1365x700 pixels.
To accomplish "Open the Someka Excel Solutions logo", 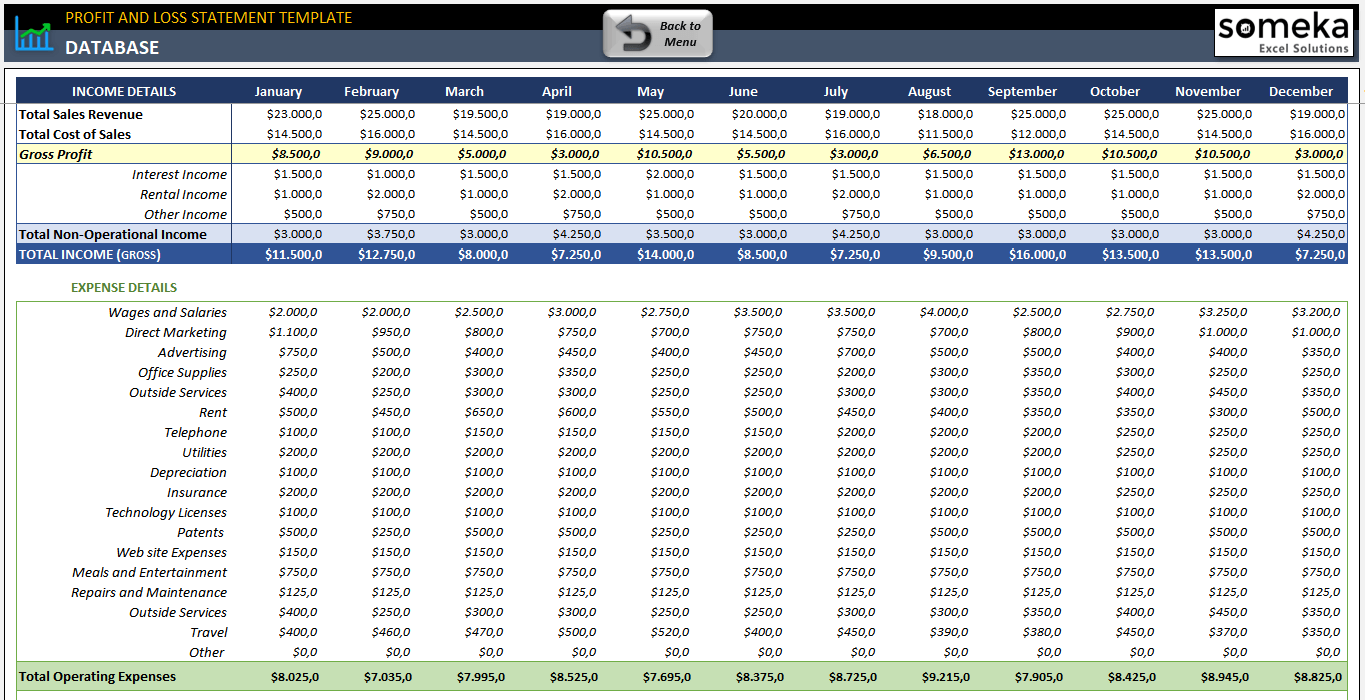I will [x=1284, y=33].
